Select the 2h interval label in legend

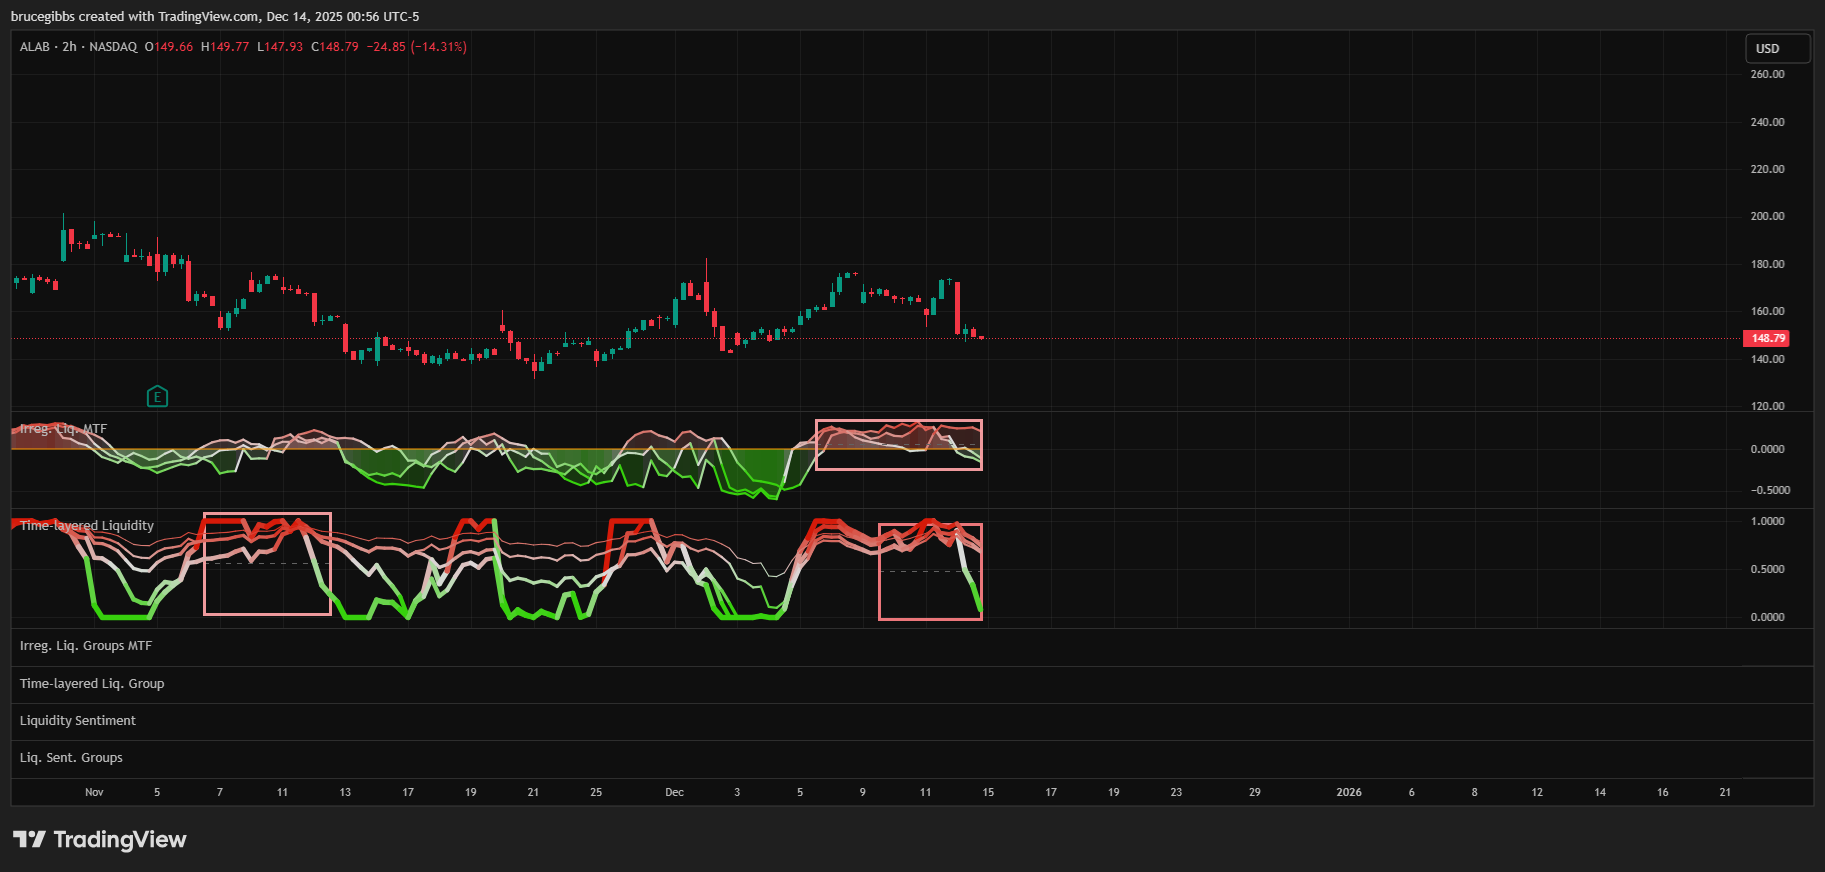pos(69,47)
